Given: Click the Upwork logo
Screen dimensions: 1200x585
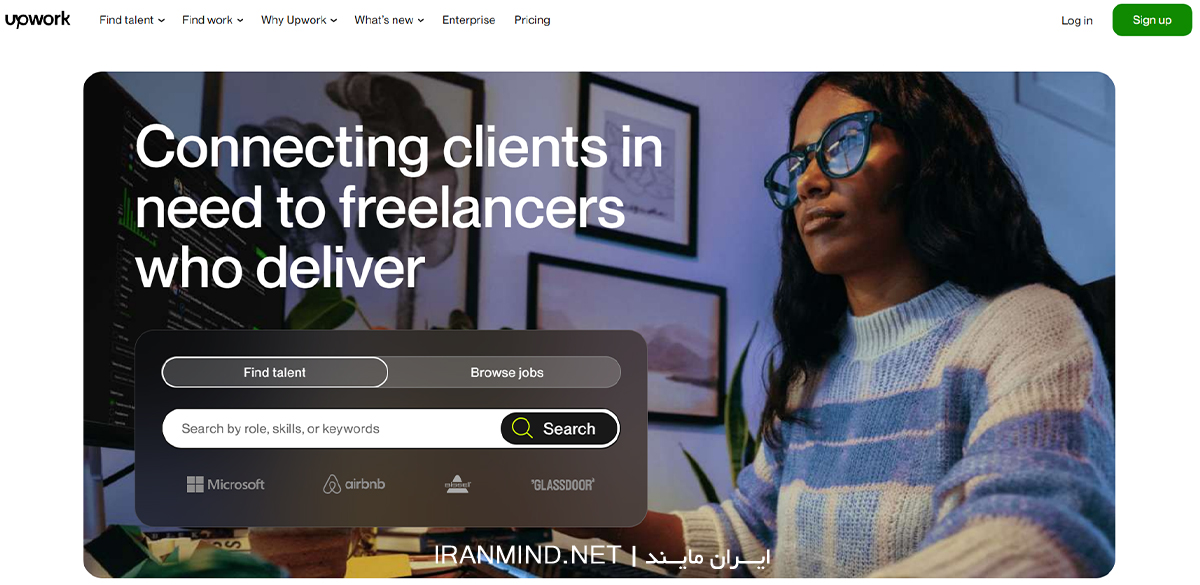Looking at the screenshot, I should (38, 20).
